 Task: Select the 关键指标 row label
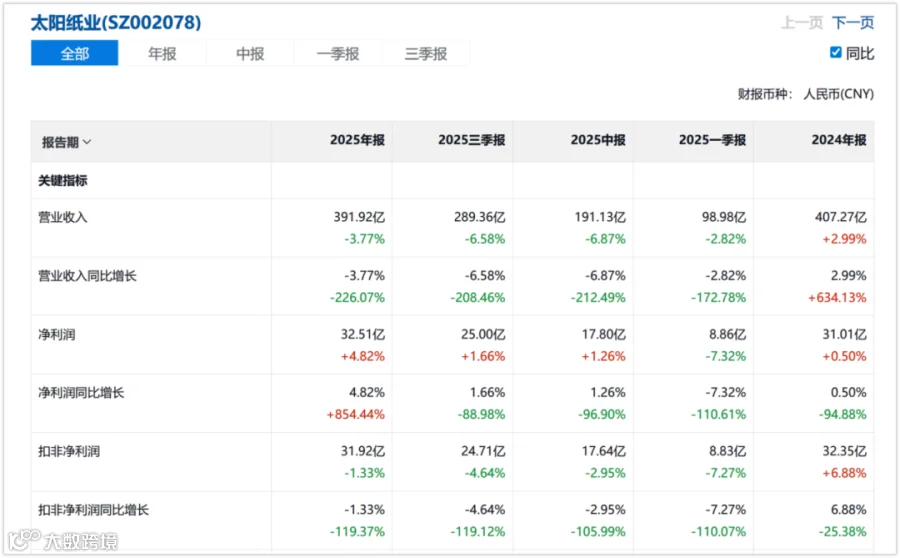(63, 181)
